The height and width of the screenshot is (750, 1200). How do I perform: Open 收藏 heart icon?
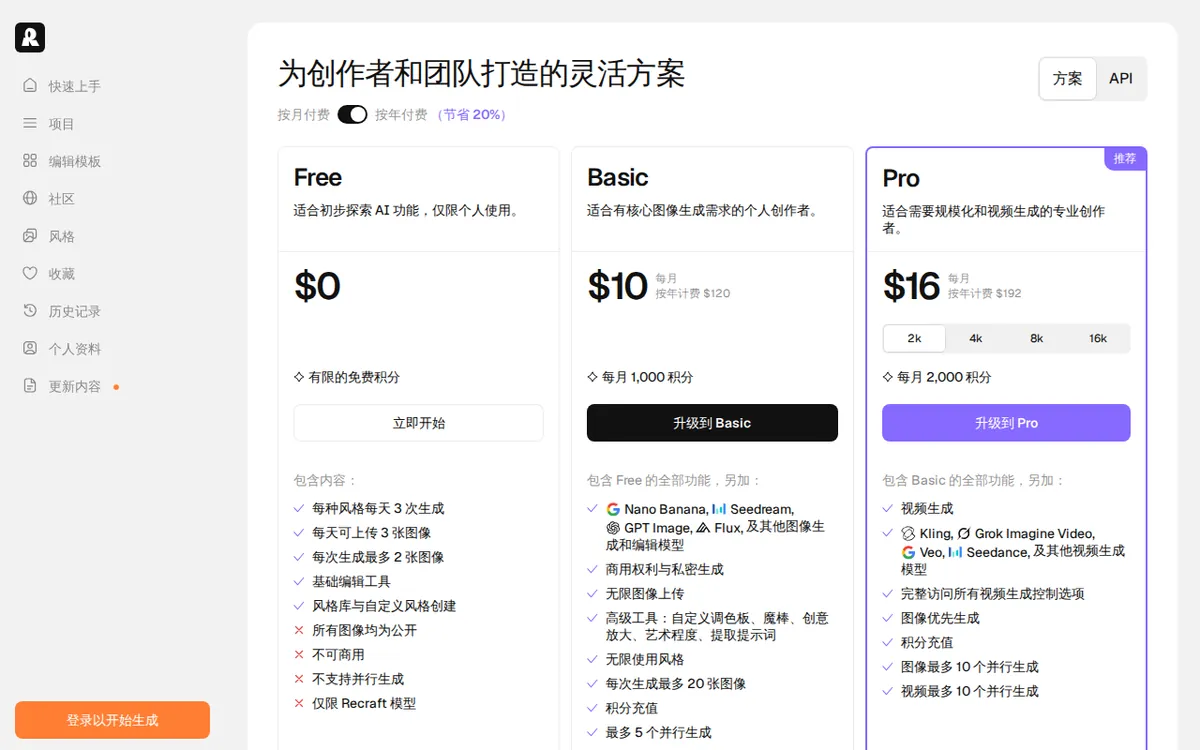tap(30, 274)
